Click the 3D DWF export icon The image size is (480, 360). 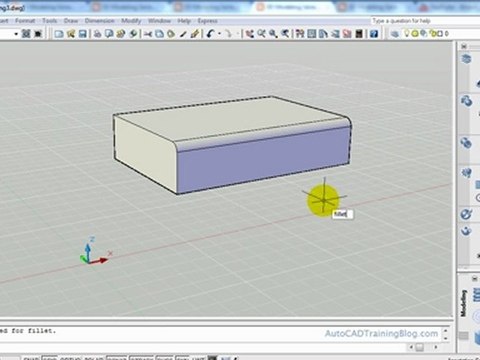tap(133, 34)
